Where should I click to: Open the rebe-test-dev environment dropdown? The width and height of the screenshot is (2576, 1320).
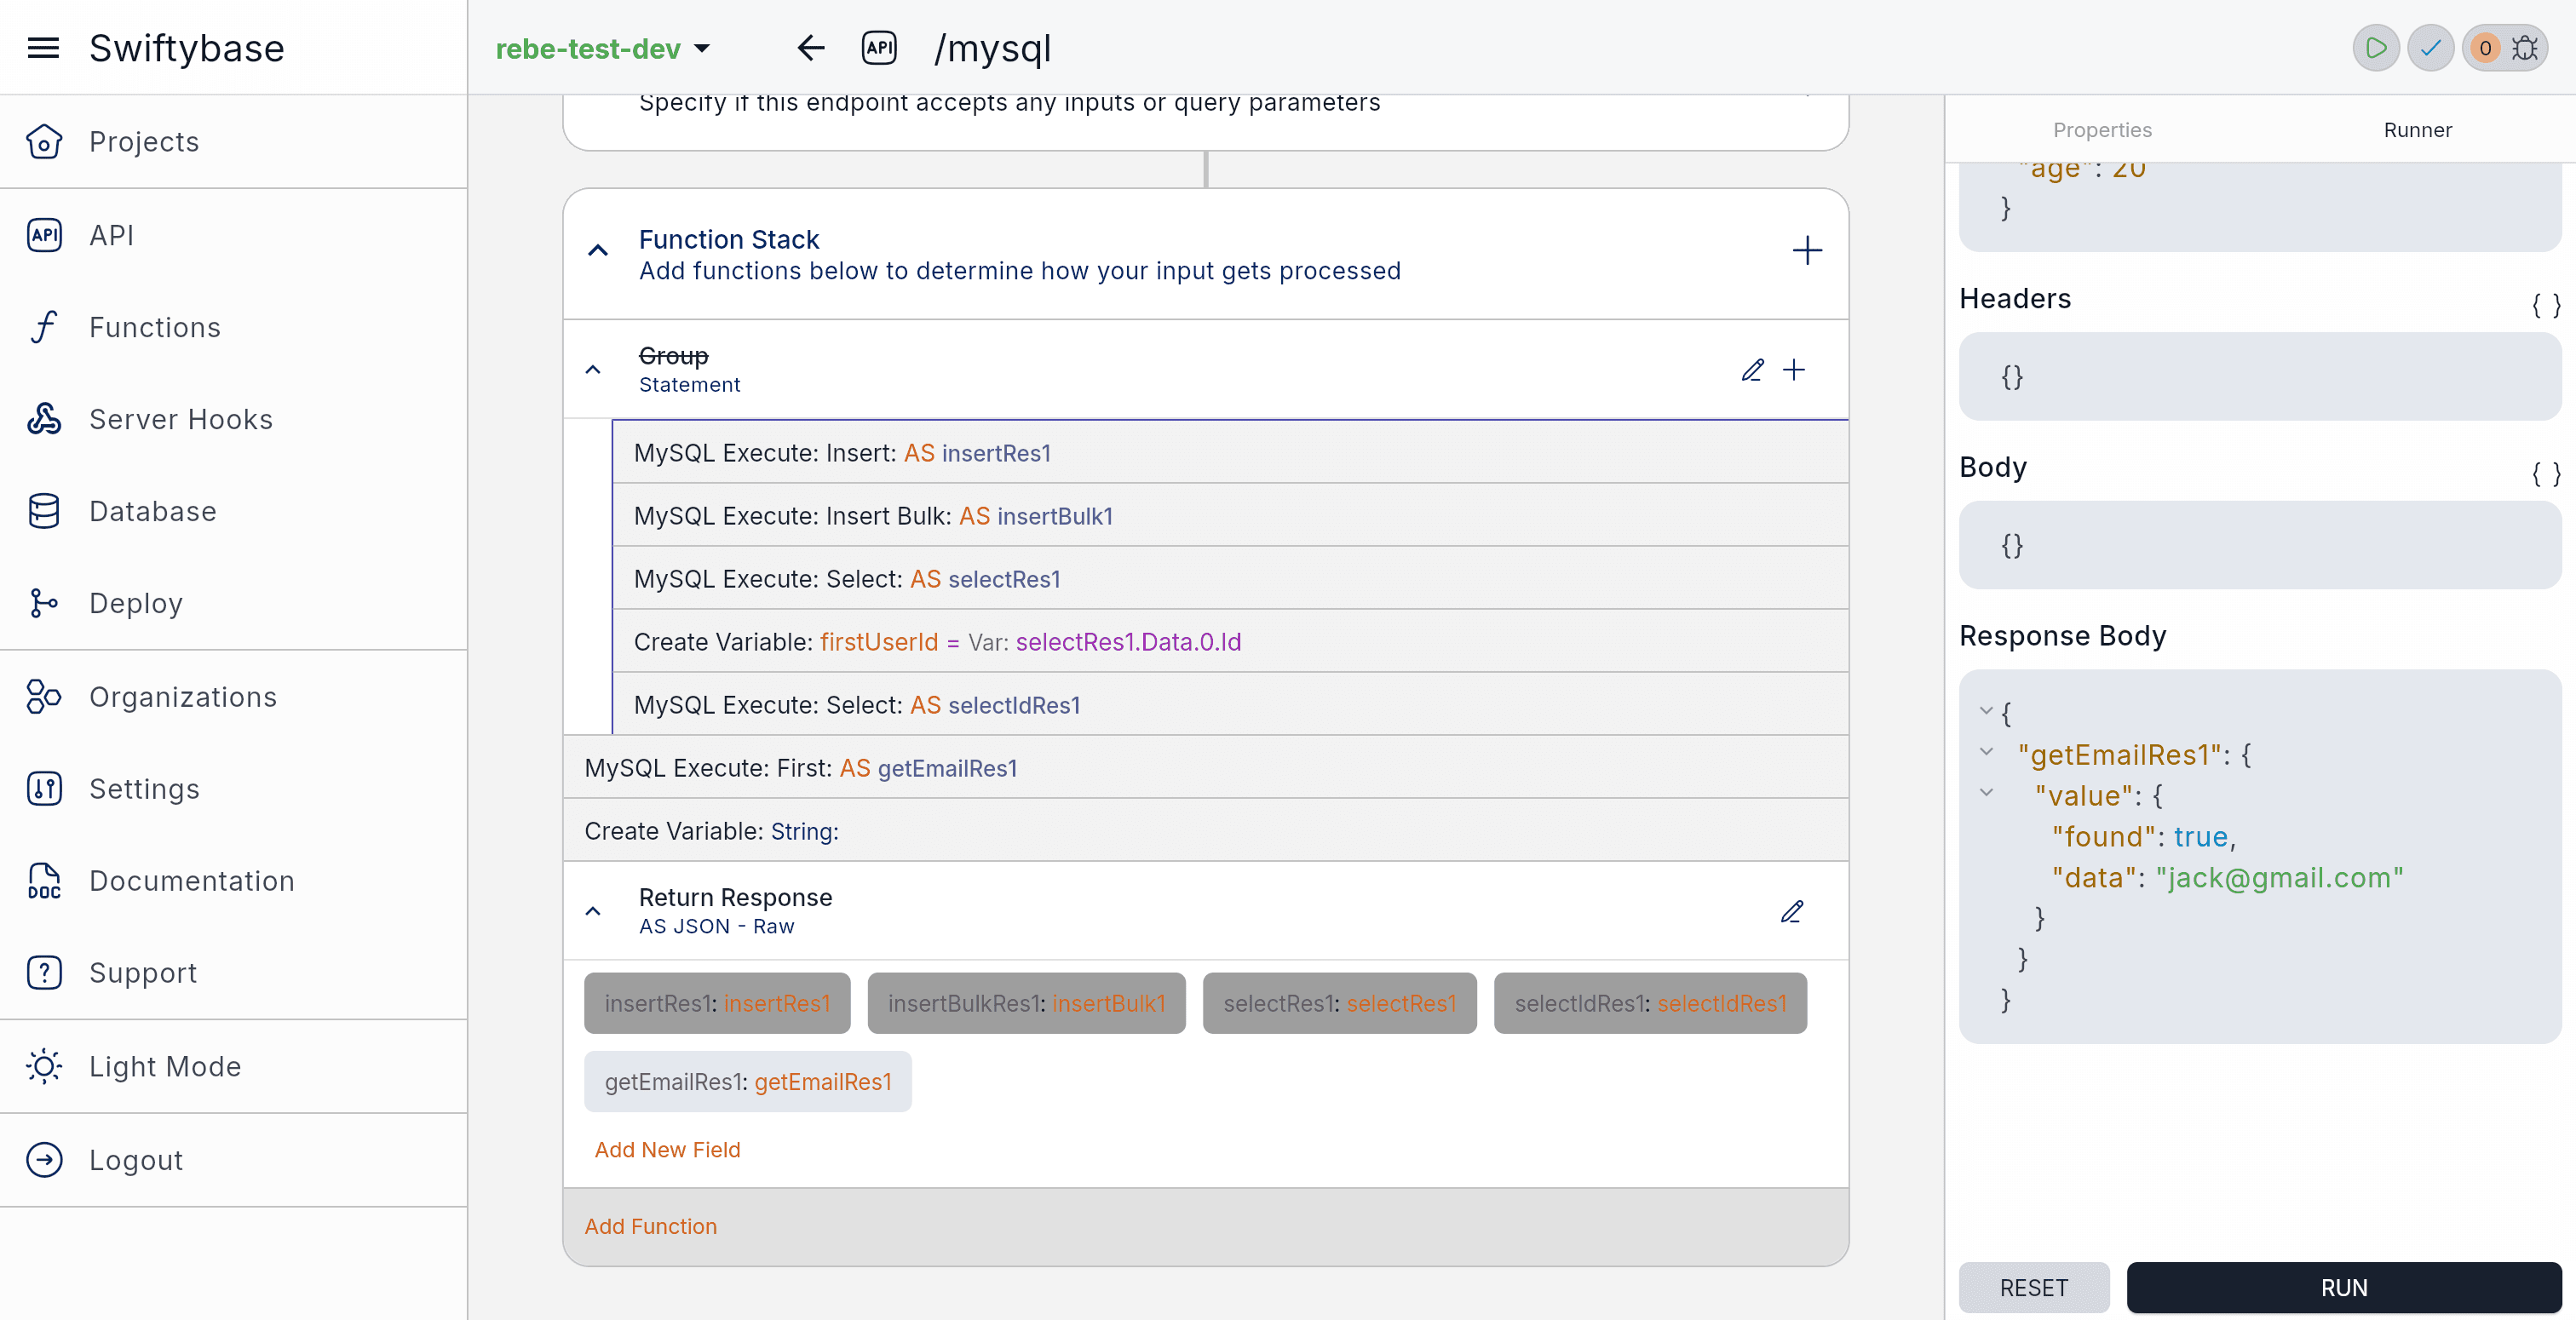pos(603,48)
